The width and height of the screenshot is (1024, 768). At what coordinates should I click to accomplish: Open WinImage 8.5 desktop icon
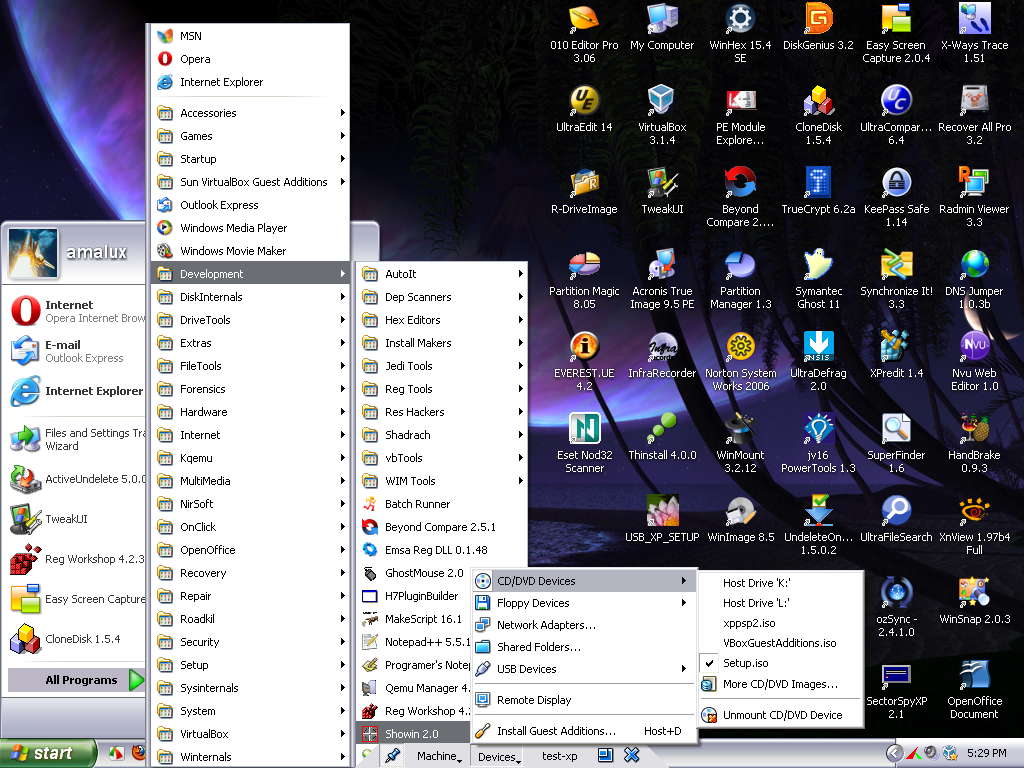pyautogui.click(x=740, y=520)
